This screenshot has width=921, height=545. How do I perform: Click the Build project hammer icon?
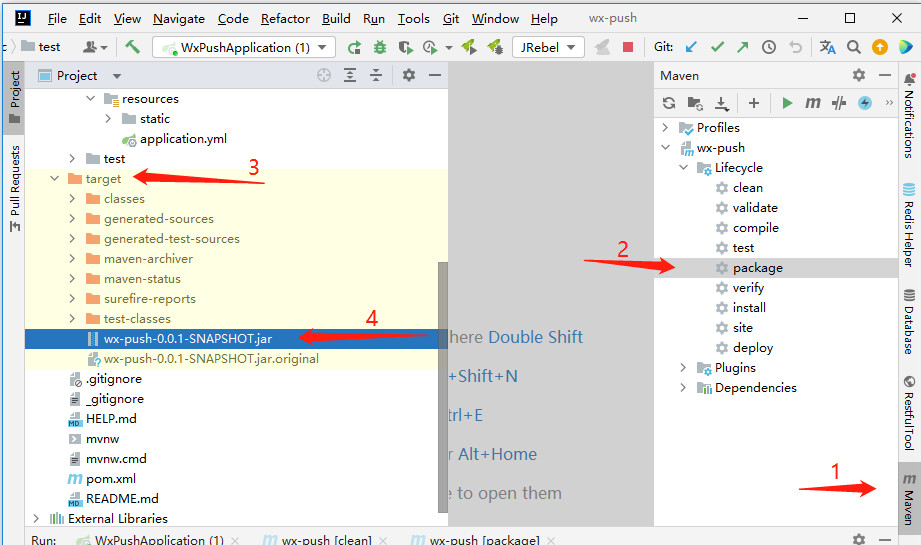click(x=132, y=47)
